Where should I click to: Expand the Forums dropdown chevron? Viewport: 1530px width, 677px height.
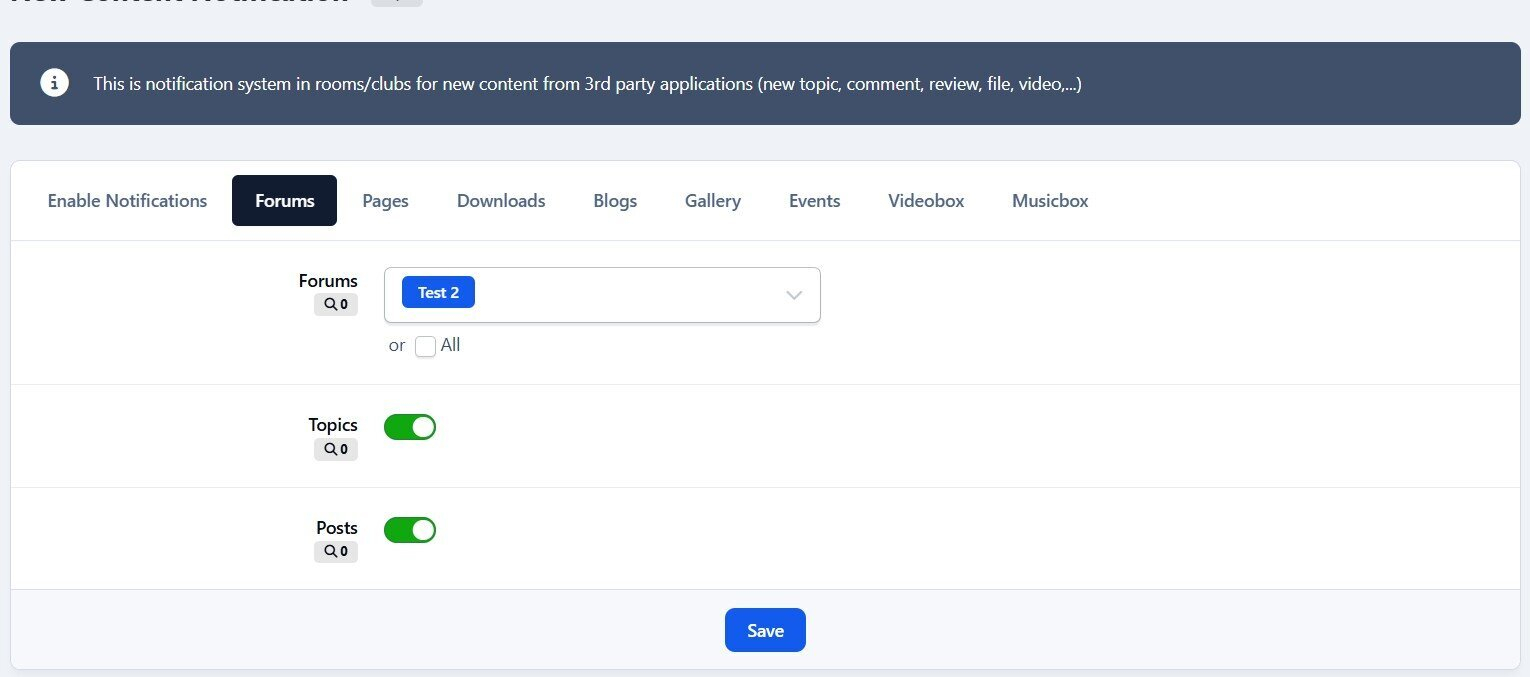pos(794,295)
